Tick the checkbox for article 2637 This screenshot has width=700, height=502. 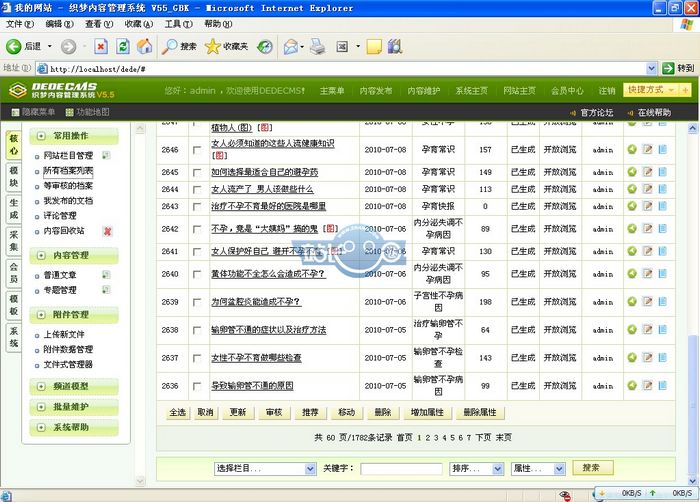197,358
